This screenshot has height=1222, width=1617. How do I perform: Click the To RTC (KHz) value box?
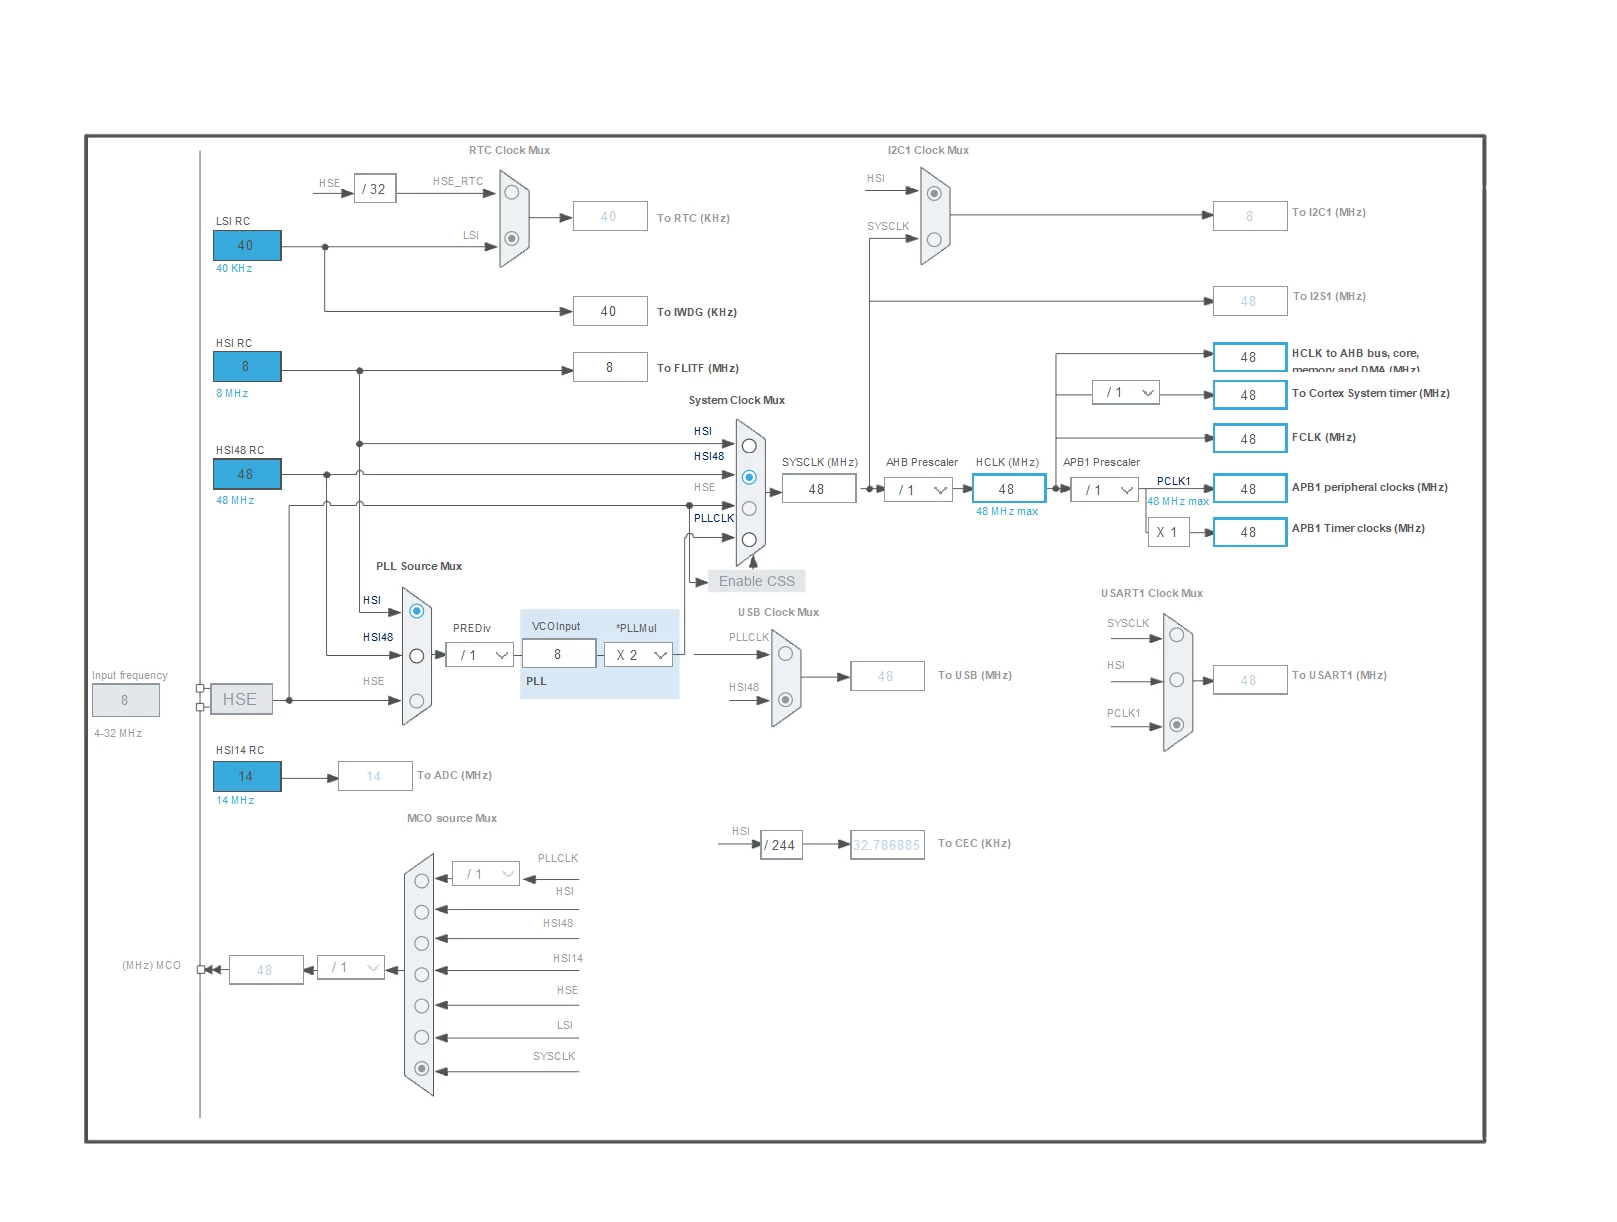[610, 216]
